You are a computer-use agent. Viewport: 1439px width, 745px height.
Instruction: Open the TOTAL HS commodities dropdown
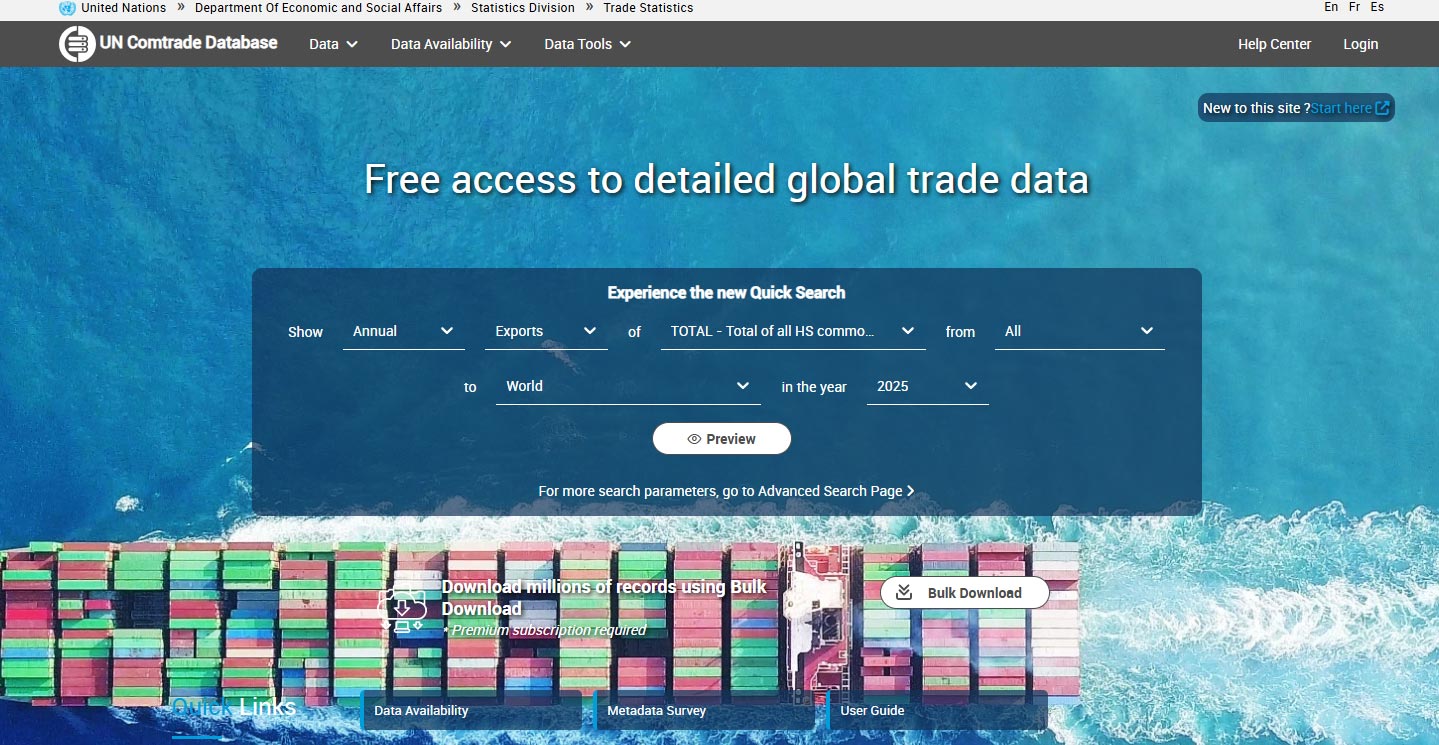tap(793, 331)
